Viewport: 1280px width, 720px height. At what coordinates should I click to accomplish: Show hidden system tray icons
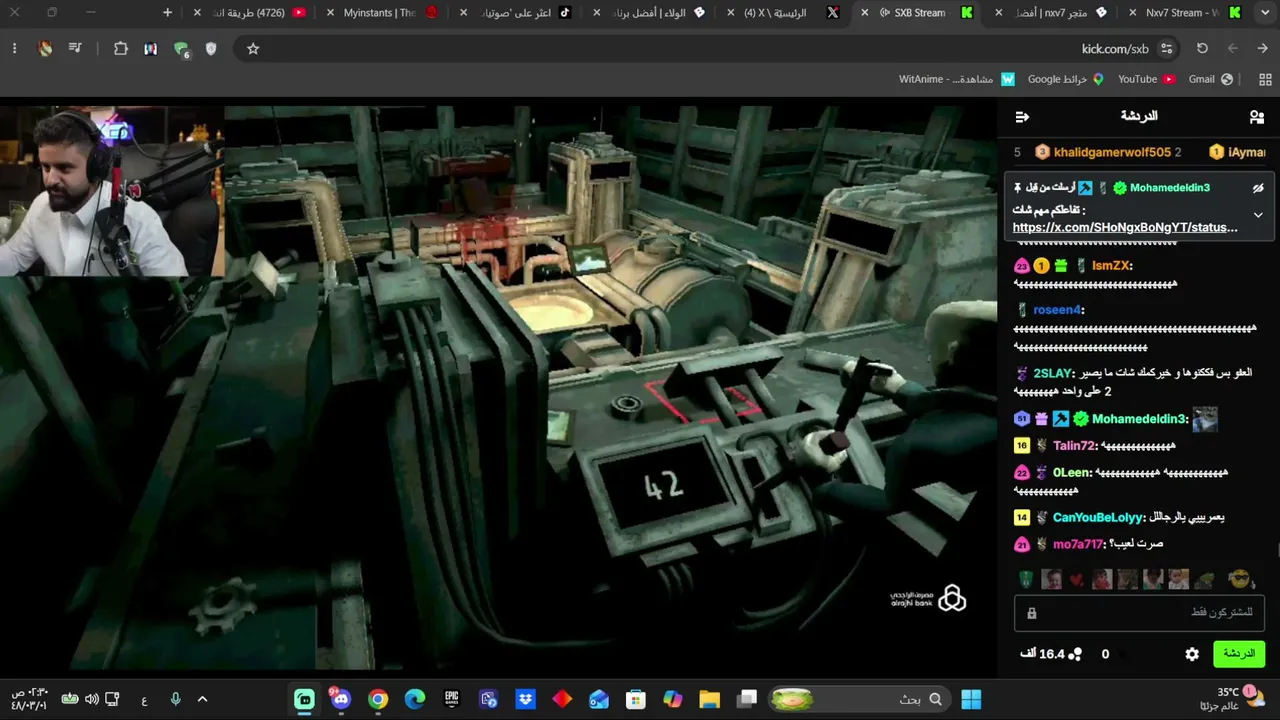(202, 700)
